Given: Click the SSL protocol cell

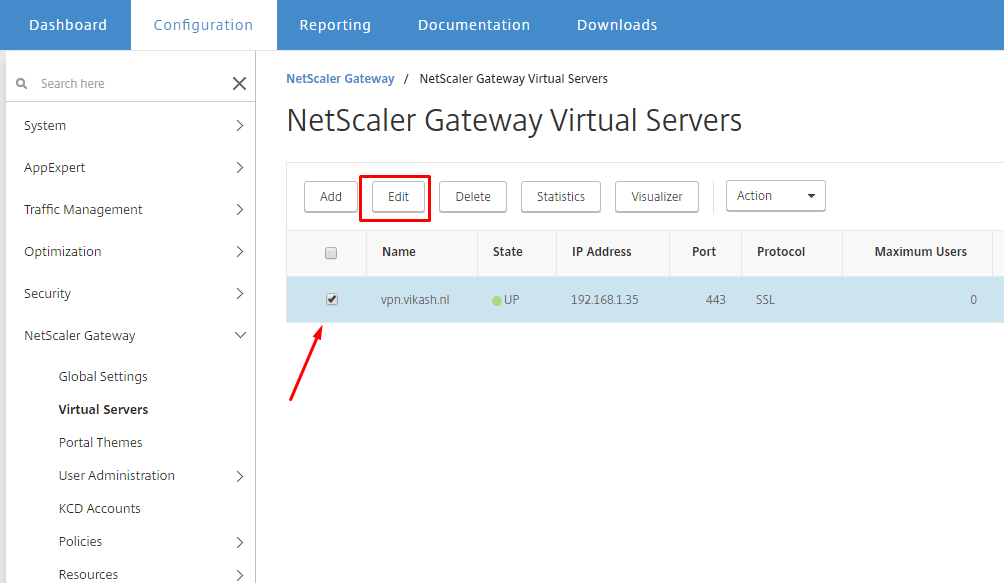Looking at the screenshot, I should tap(765, 299).
